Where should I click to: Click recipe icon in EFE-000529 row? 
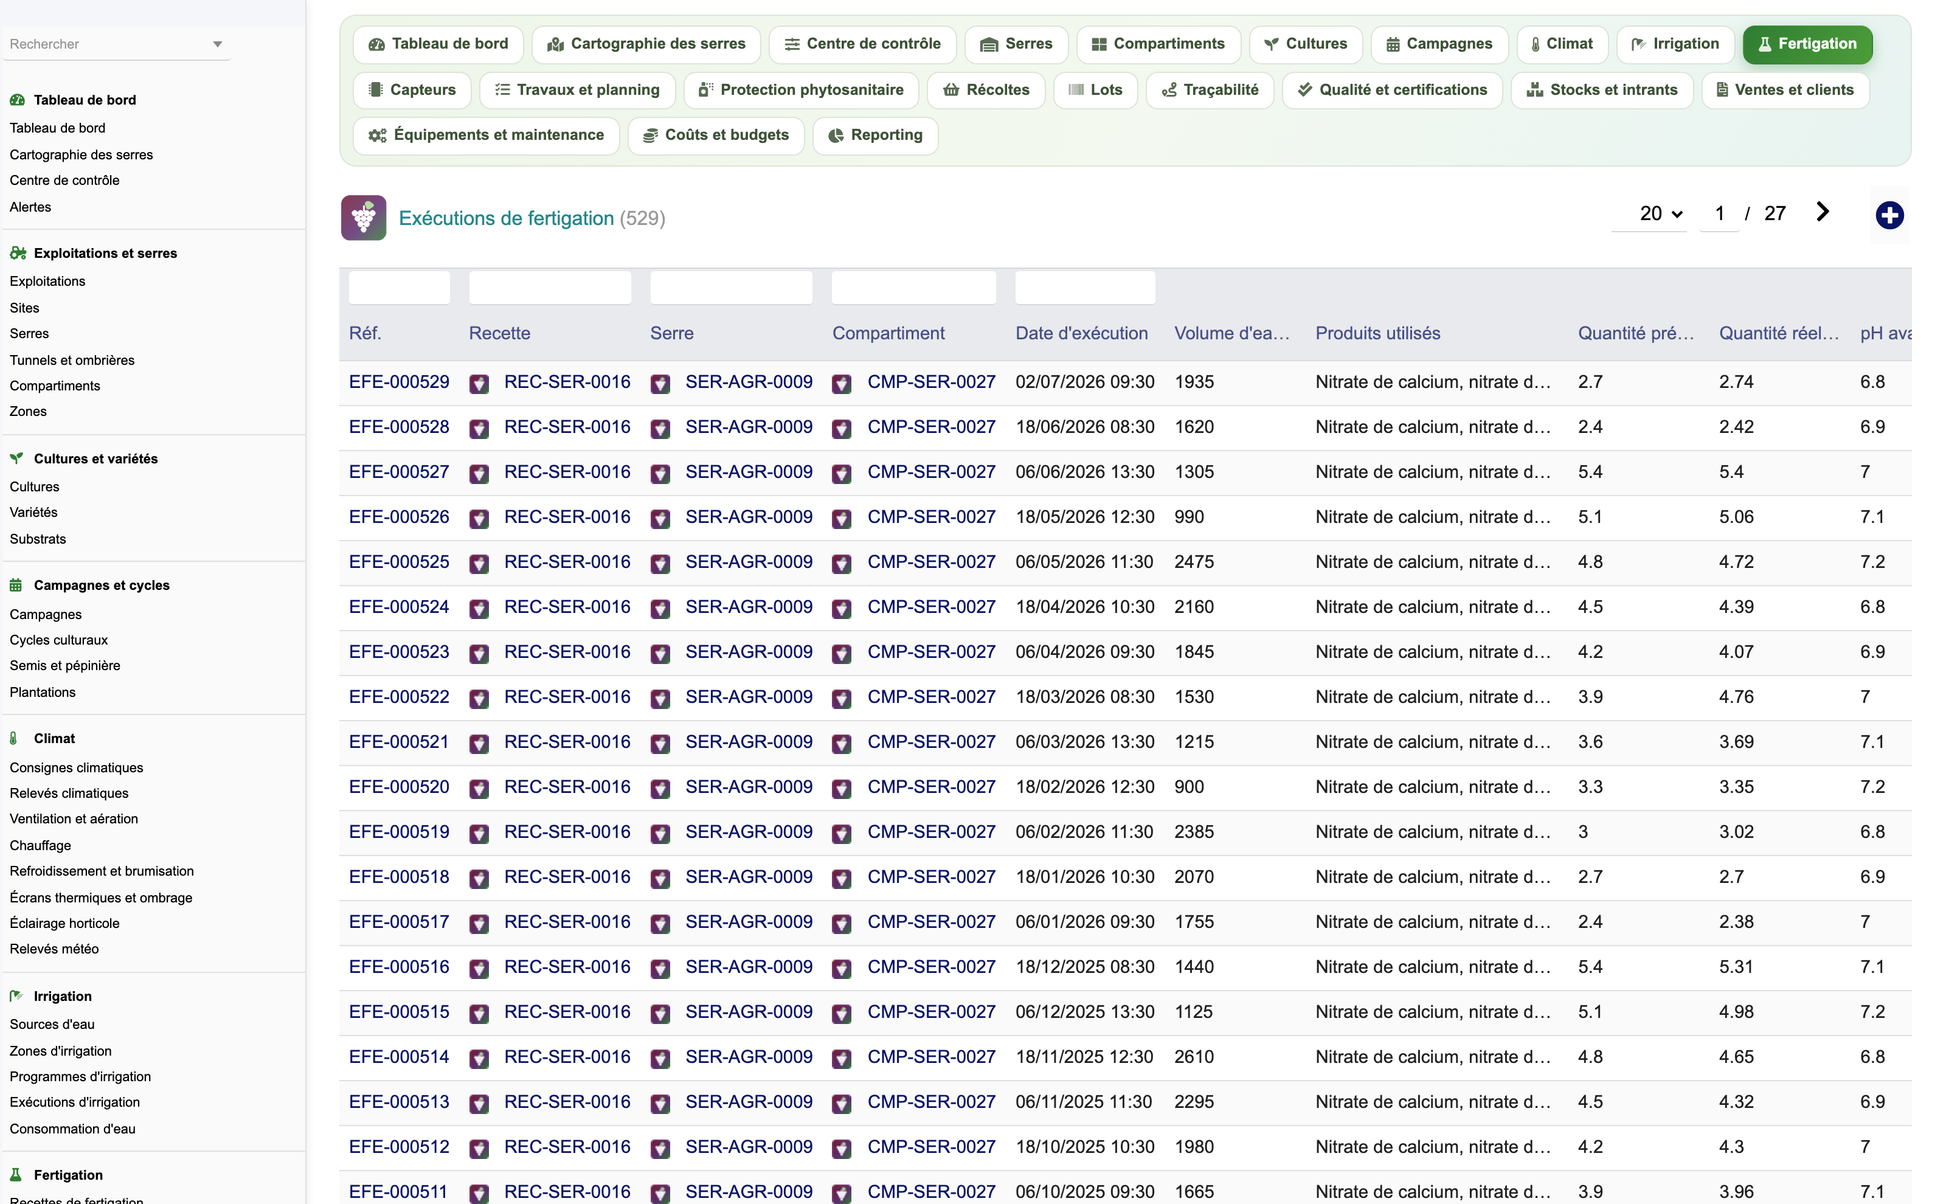click(480, 384)
